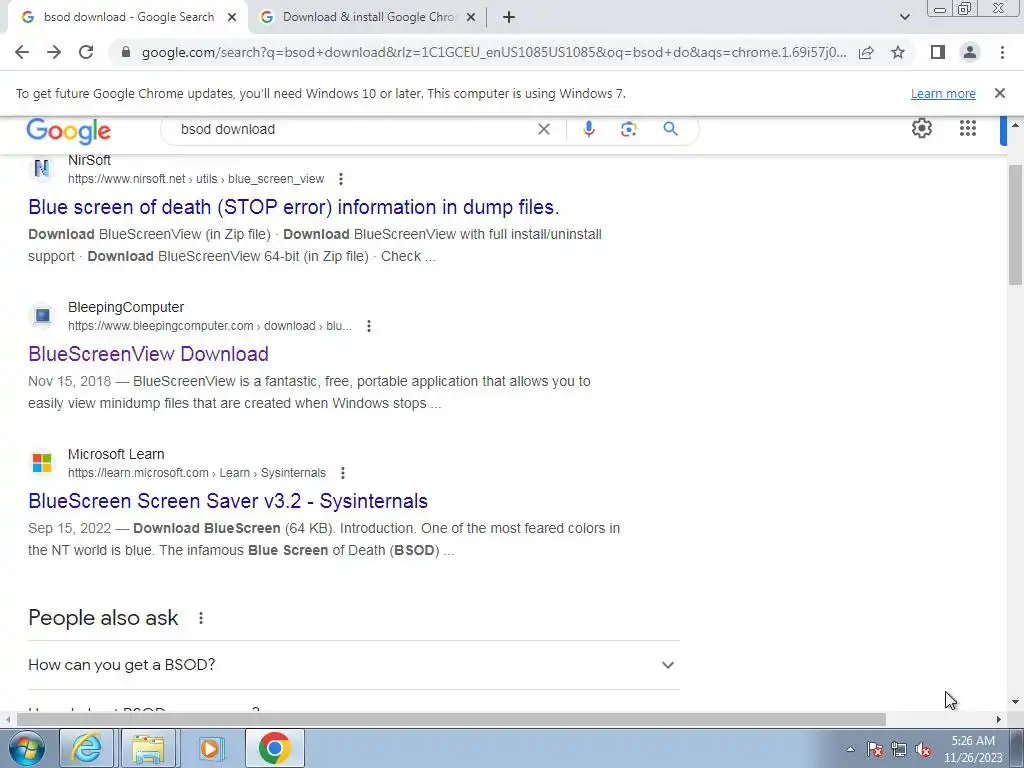The width and height of the screenshot is (1024, 768).
Task: Open the Chrome side panel
Action: pyautogui.click(x=938, y=52)
